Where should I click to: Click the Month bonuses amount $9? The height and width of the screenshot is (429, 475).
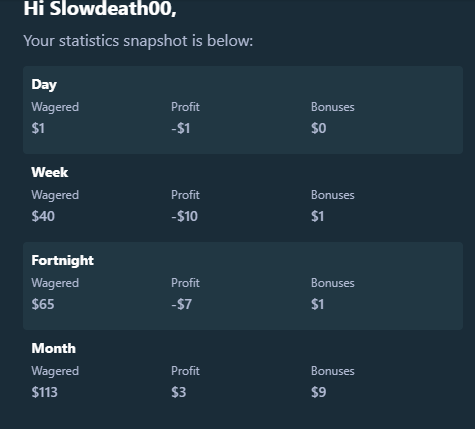[319, 392]
